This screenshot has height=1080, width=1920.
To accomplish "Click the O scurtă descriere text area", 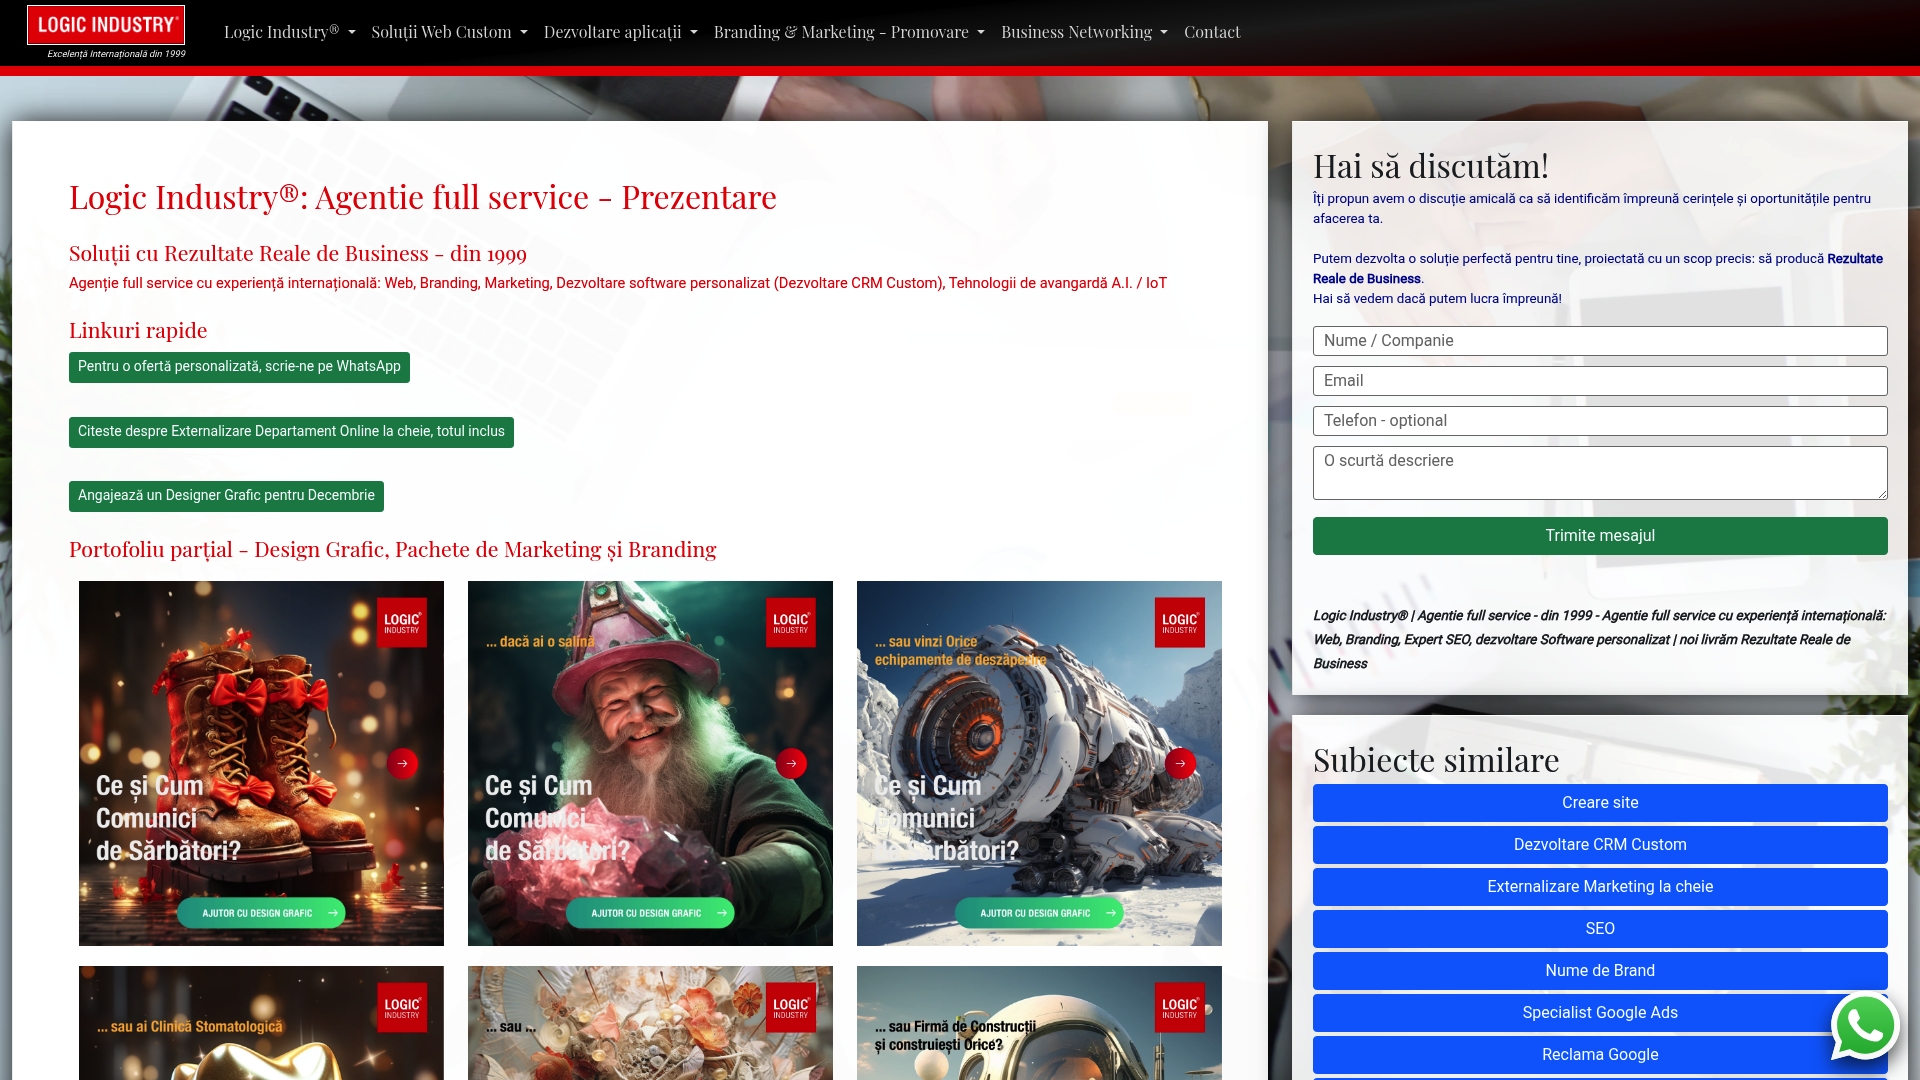I will (x=1600, y=471).
